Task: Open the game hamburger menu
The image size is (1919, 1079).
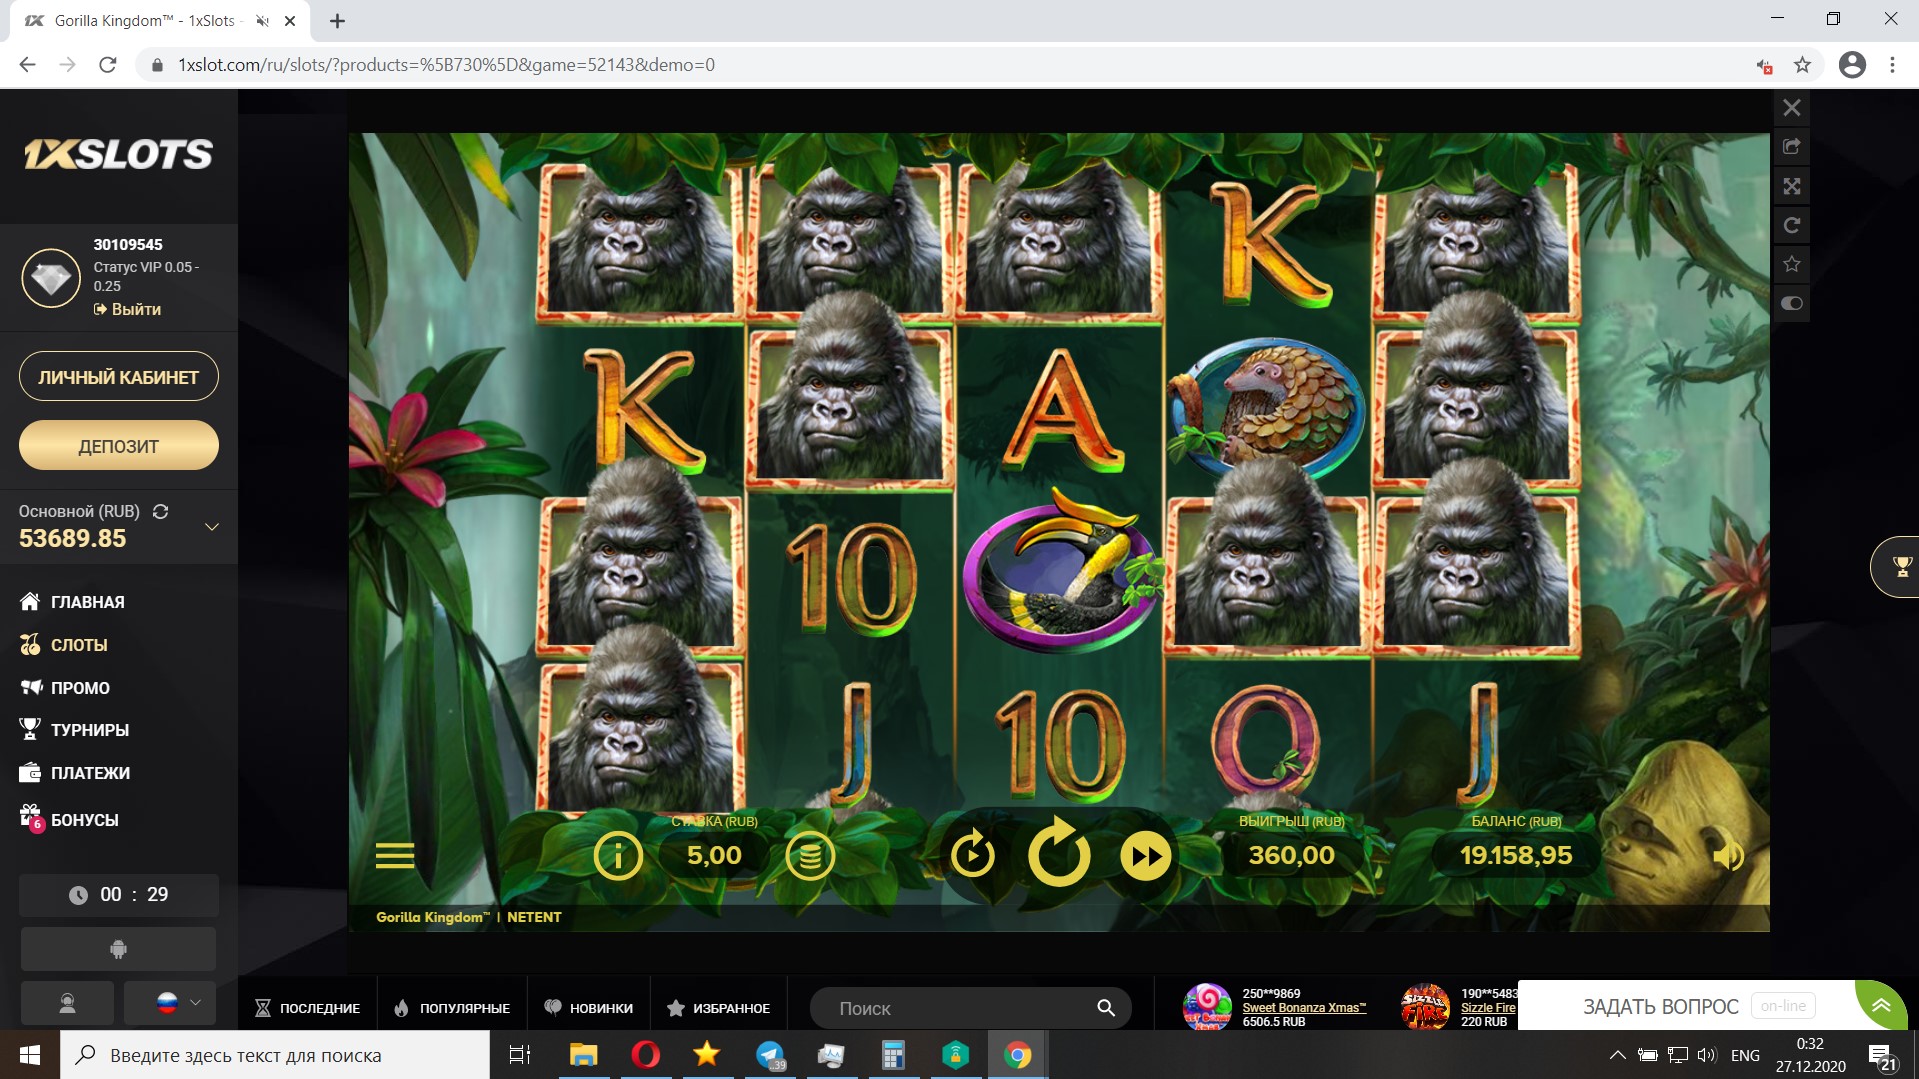Action: [x=395, y=856]
